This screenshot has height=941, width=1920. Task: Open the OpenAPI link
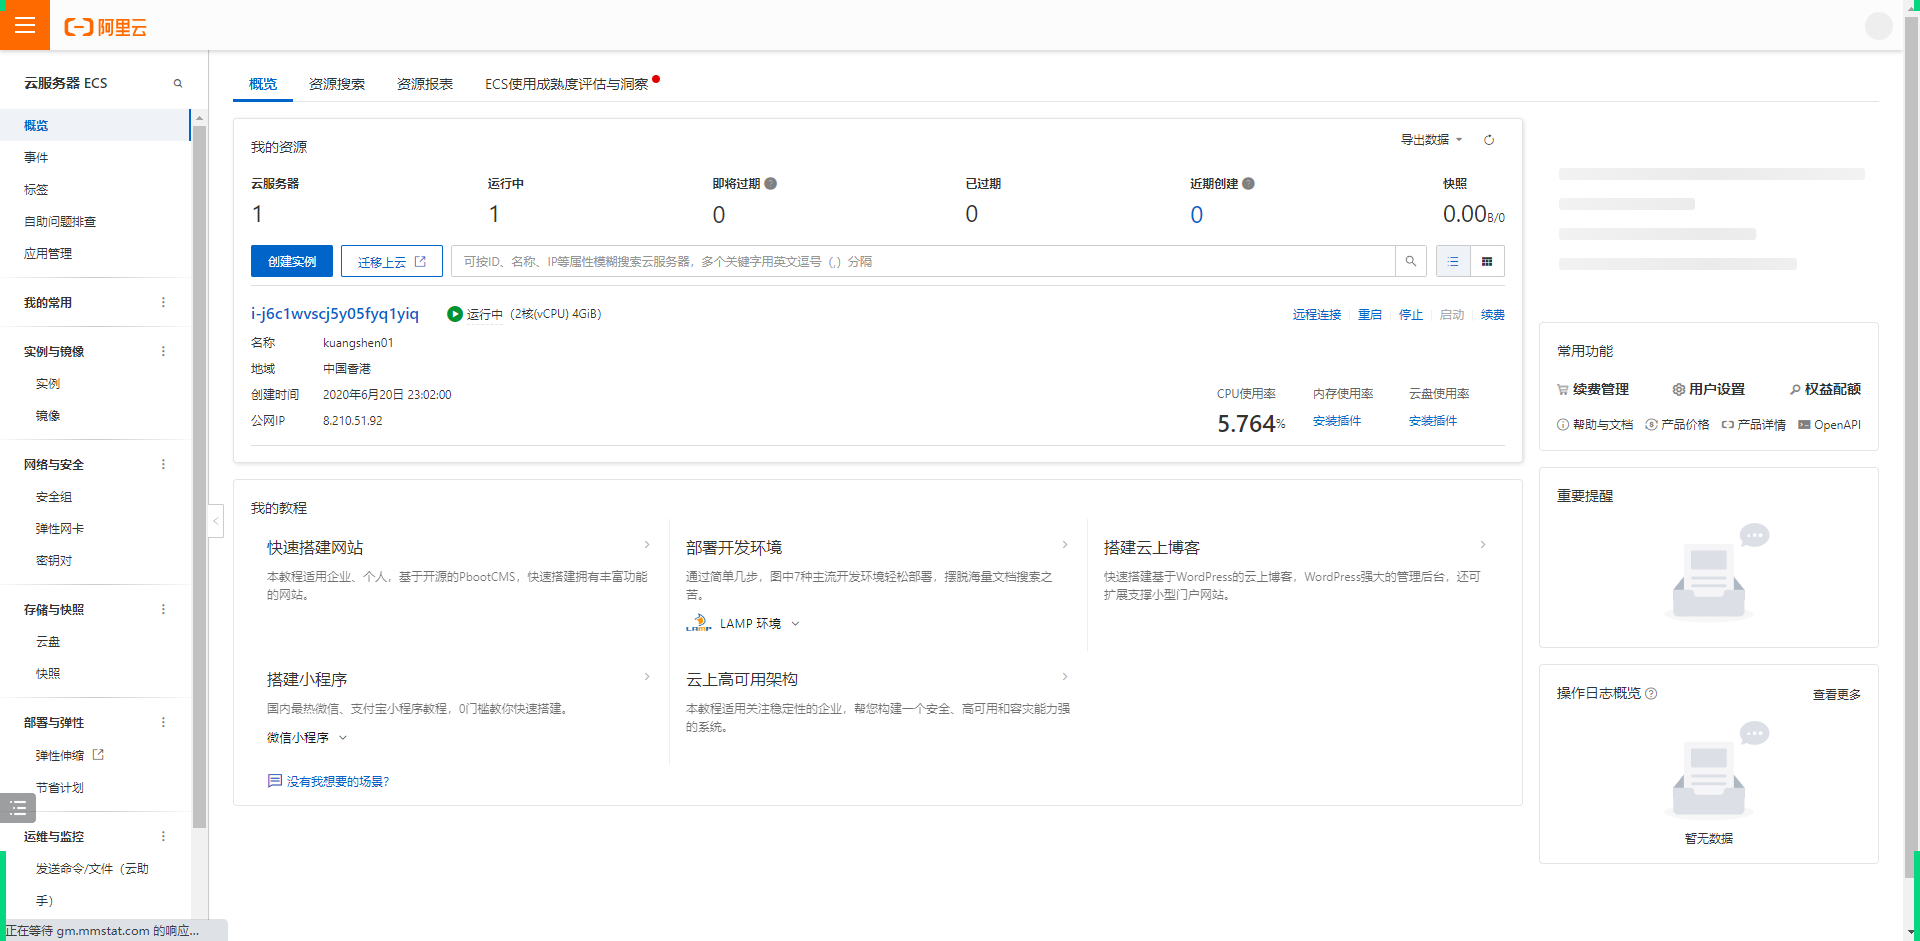[x=1829, y=425]
